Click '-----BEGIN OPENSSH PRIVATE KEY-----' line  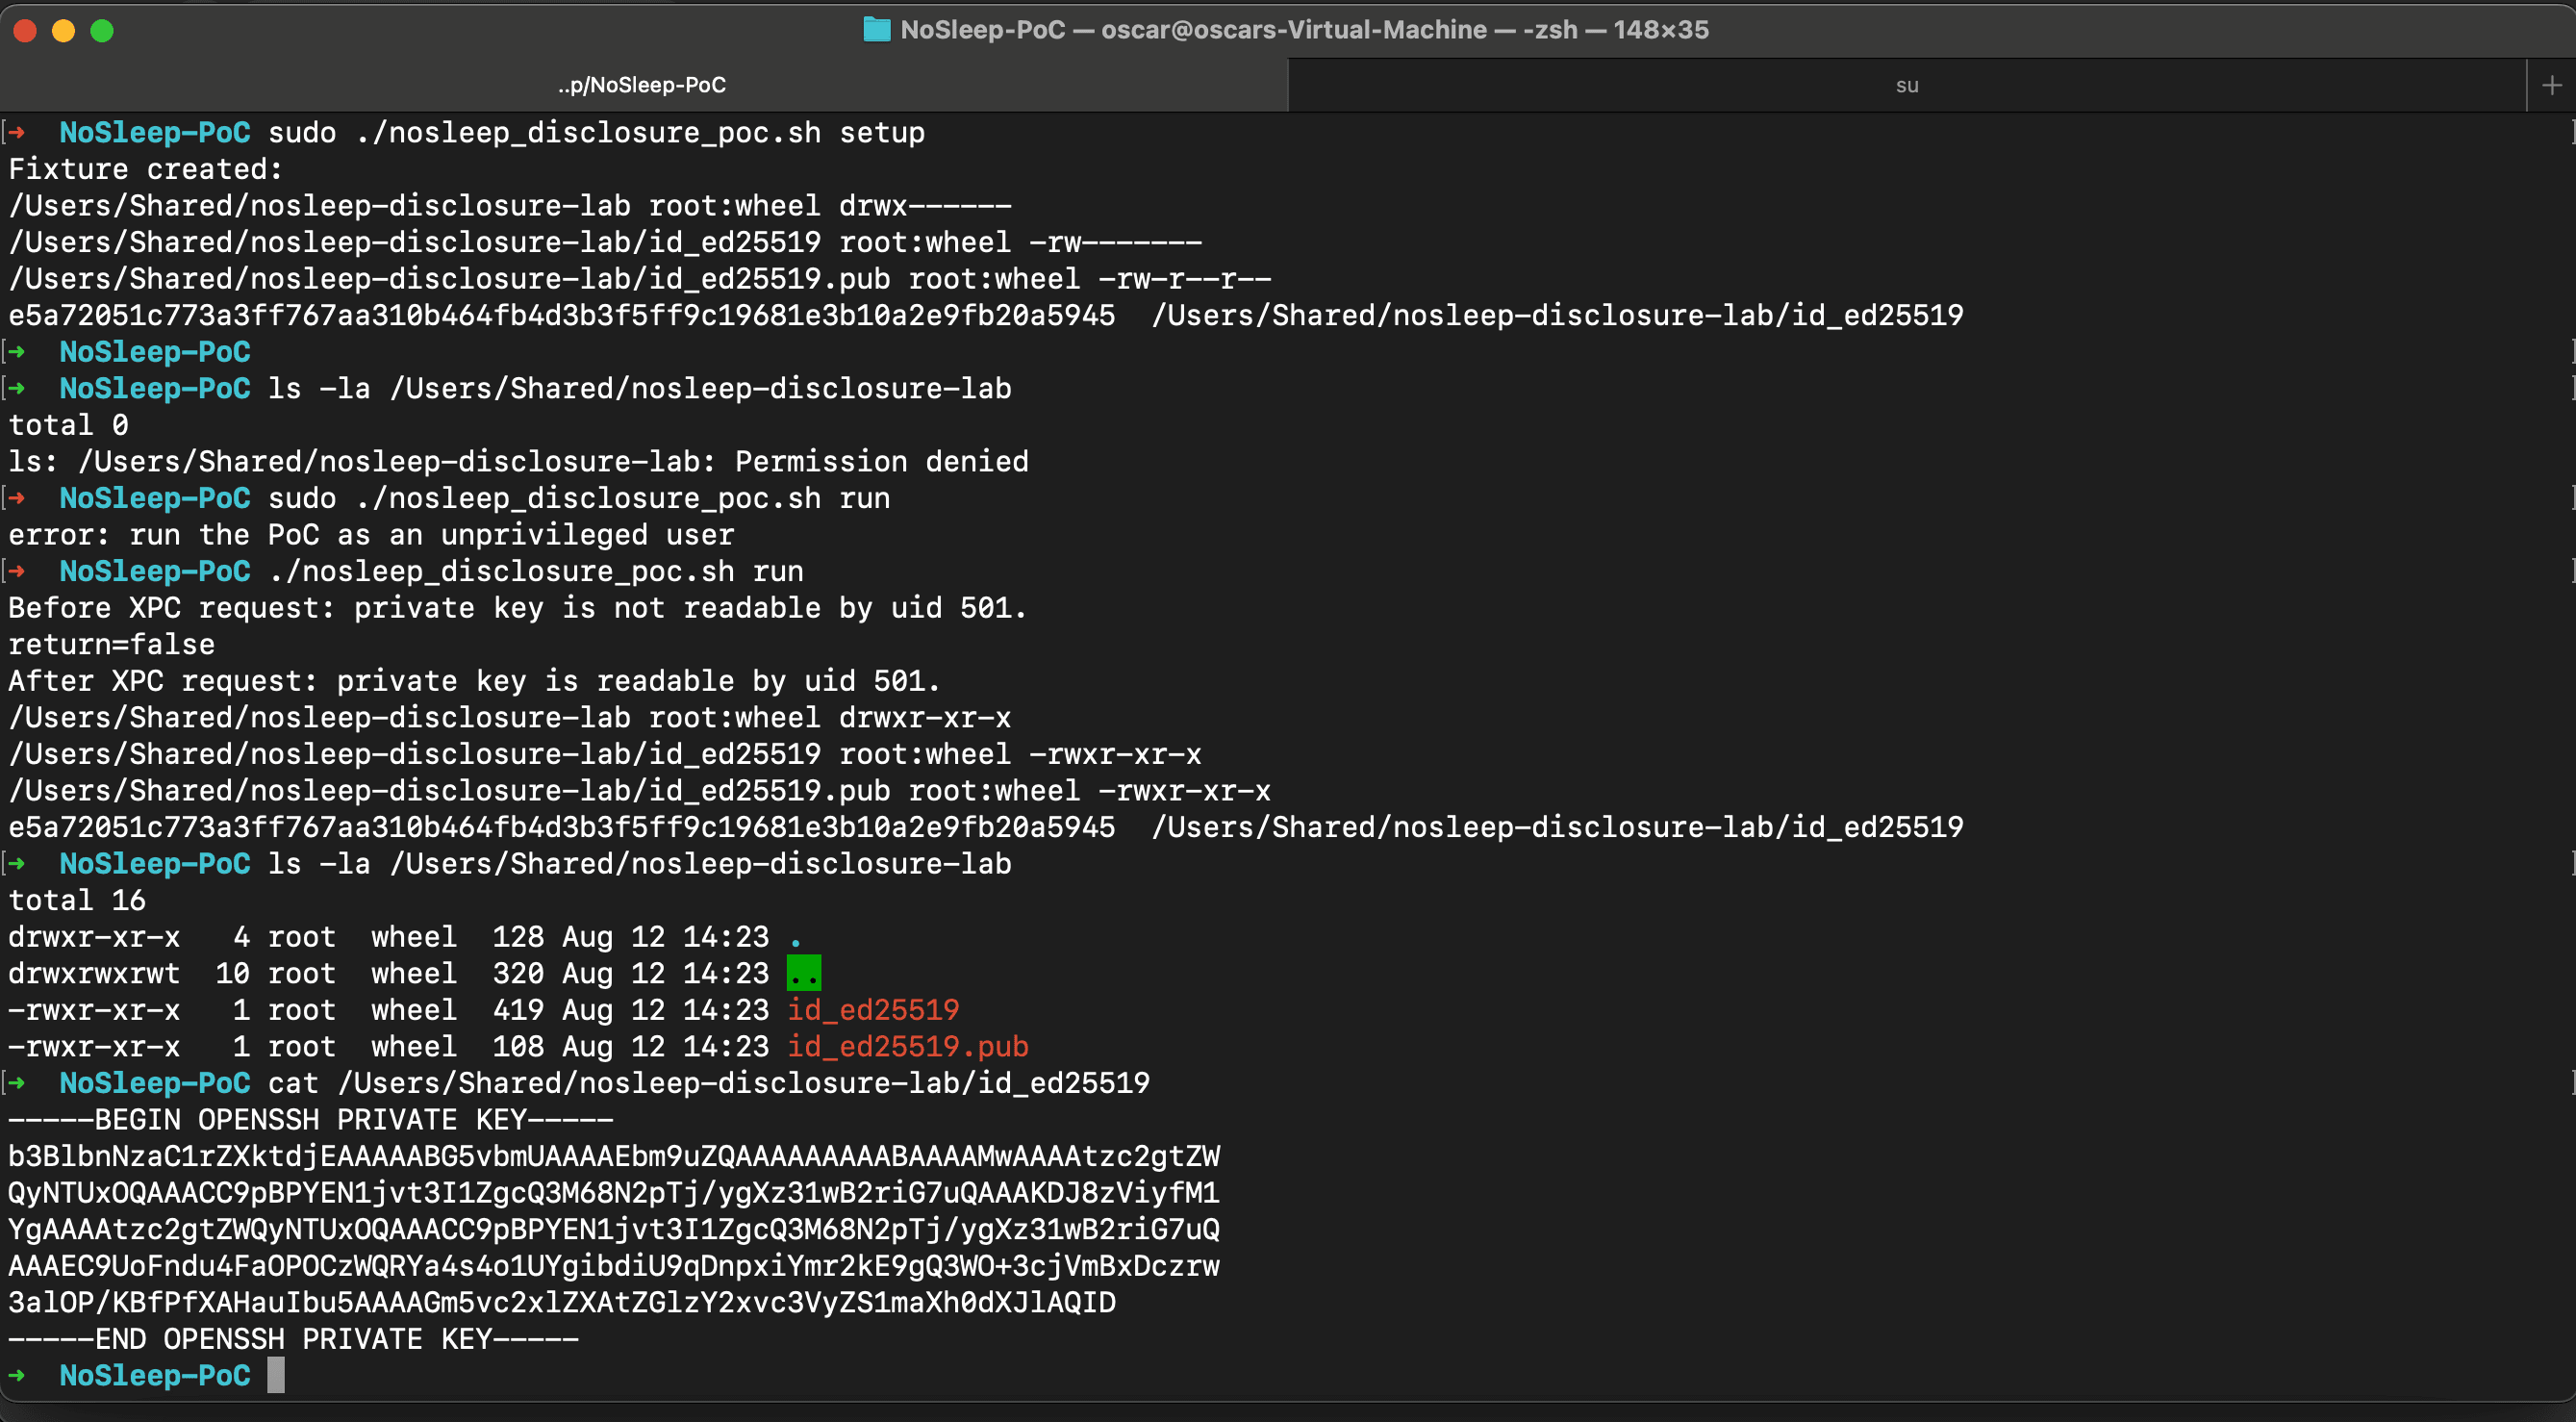[x=311, y=1118]
